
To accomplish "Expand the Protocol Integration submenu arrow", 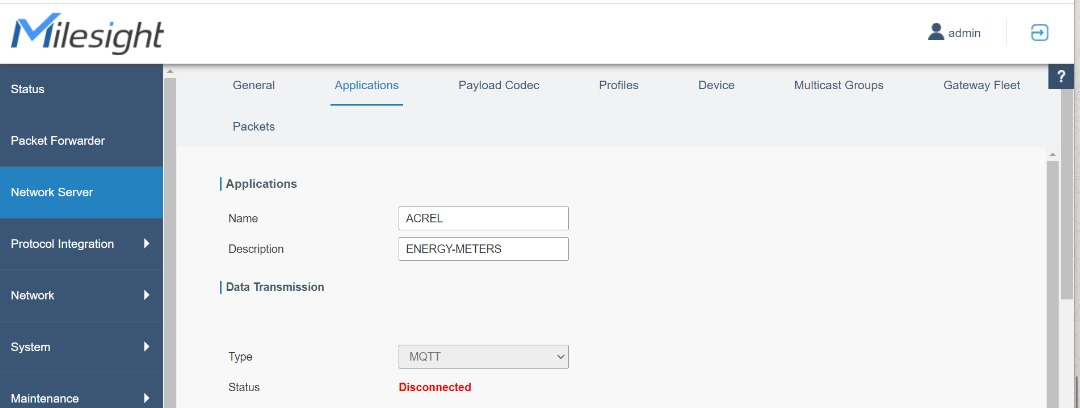I will point(146,243).
